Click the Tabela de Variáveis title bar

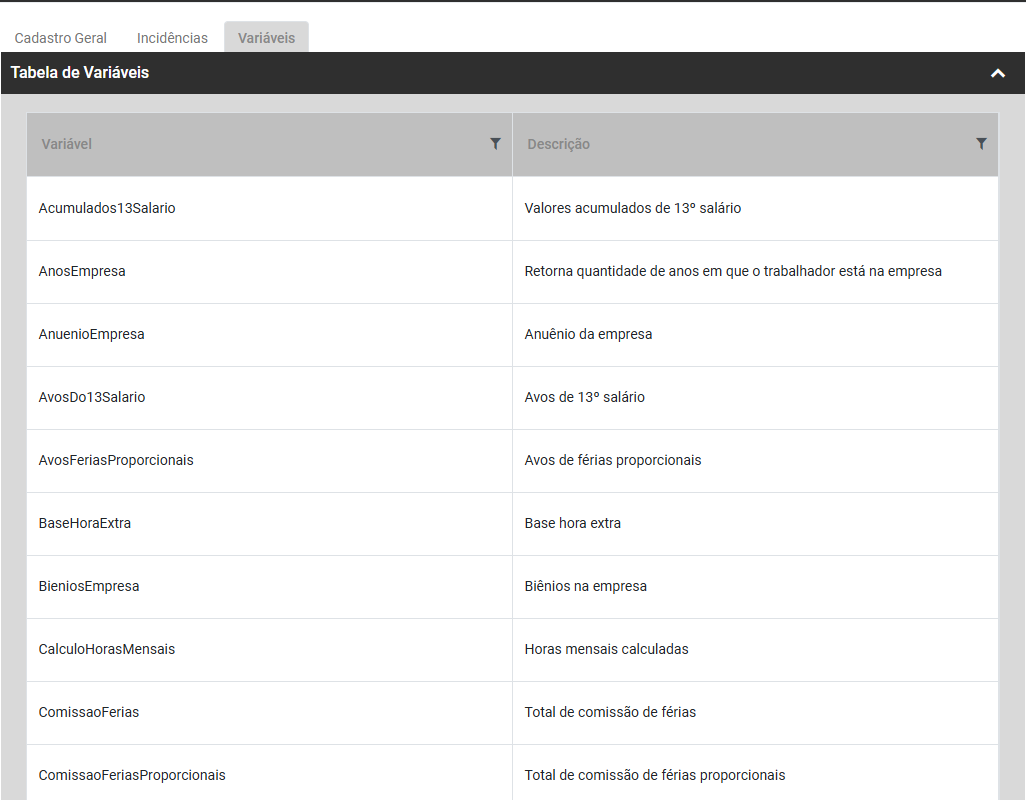[400, 73]
